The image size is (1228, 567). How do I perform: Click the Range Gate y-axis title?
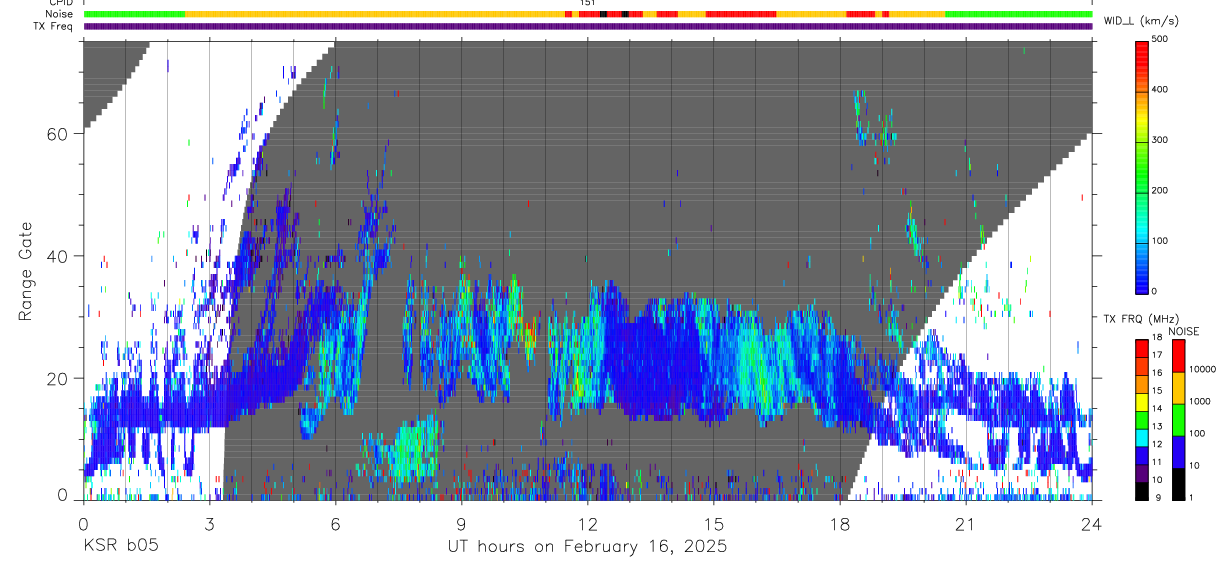coord(28,272)
